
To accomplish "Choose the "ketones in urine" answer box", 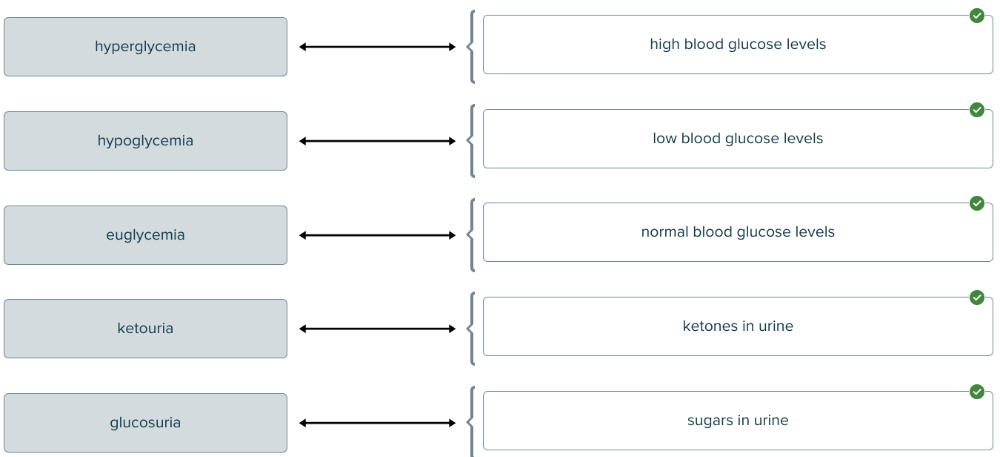I will [x=737, y=327].
